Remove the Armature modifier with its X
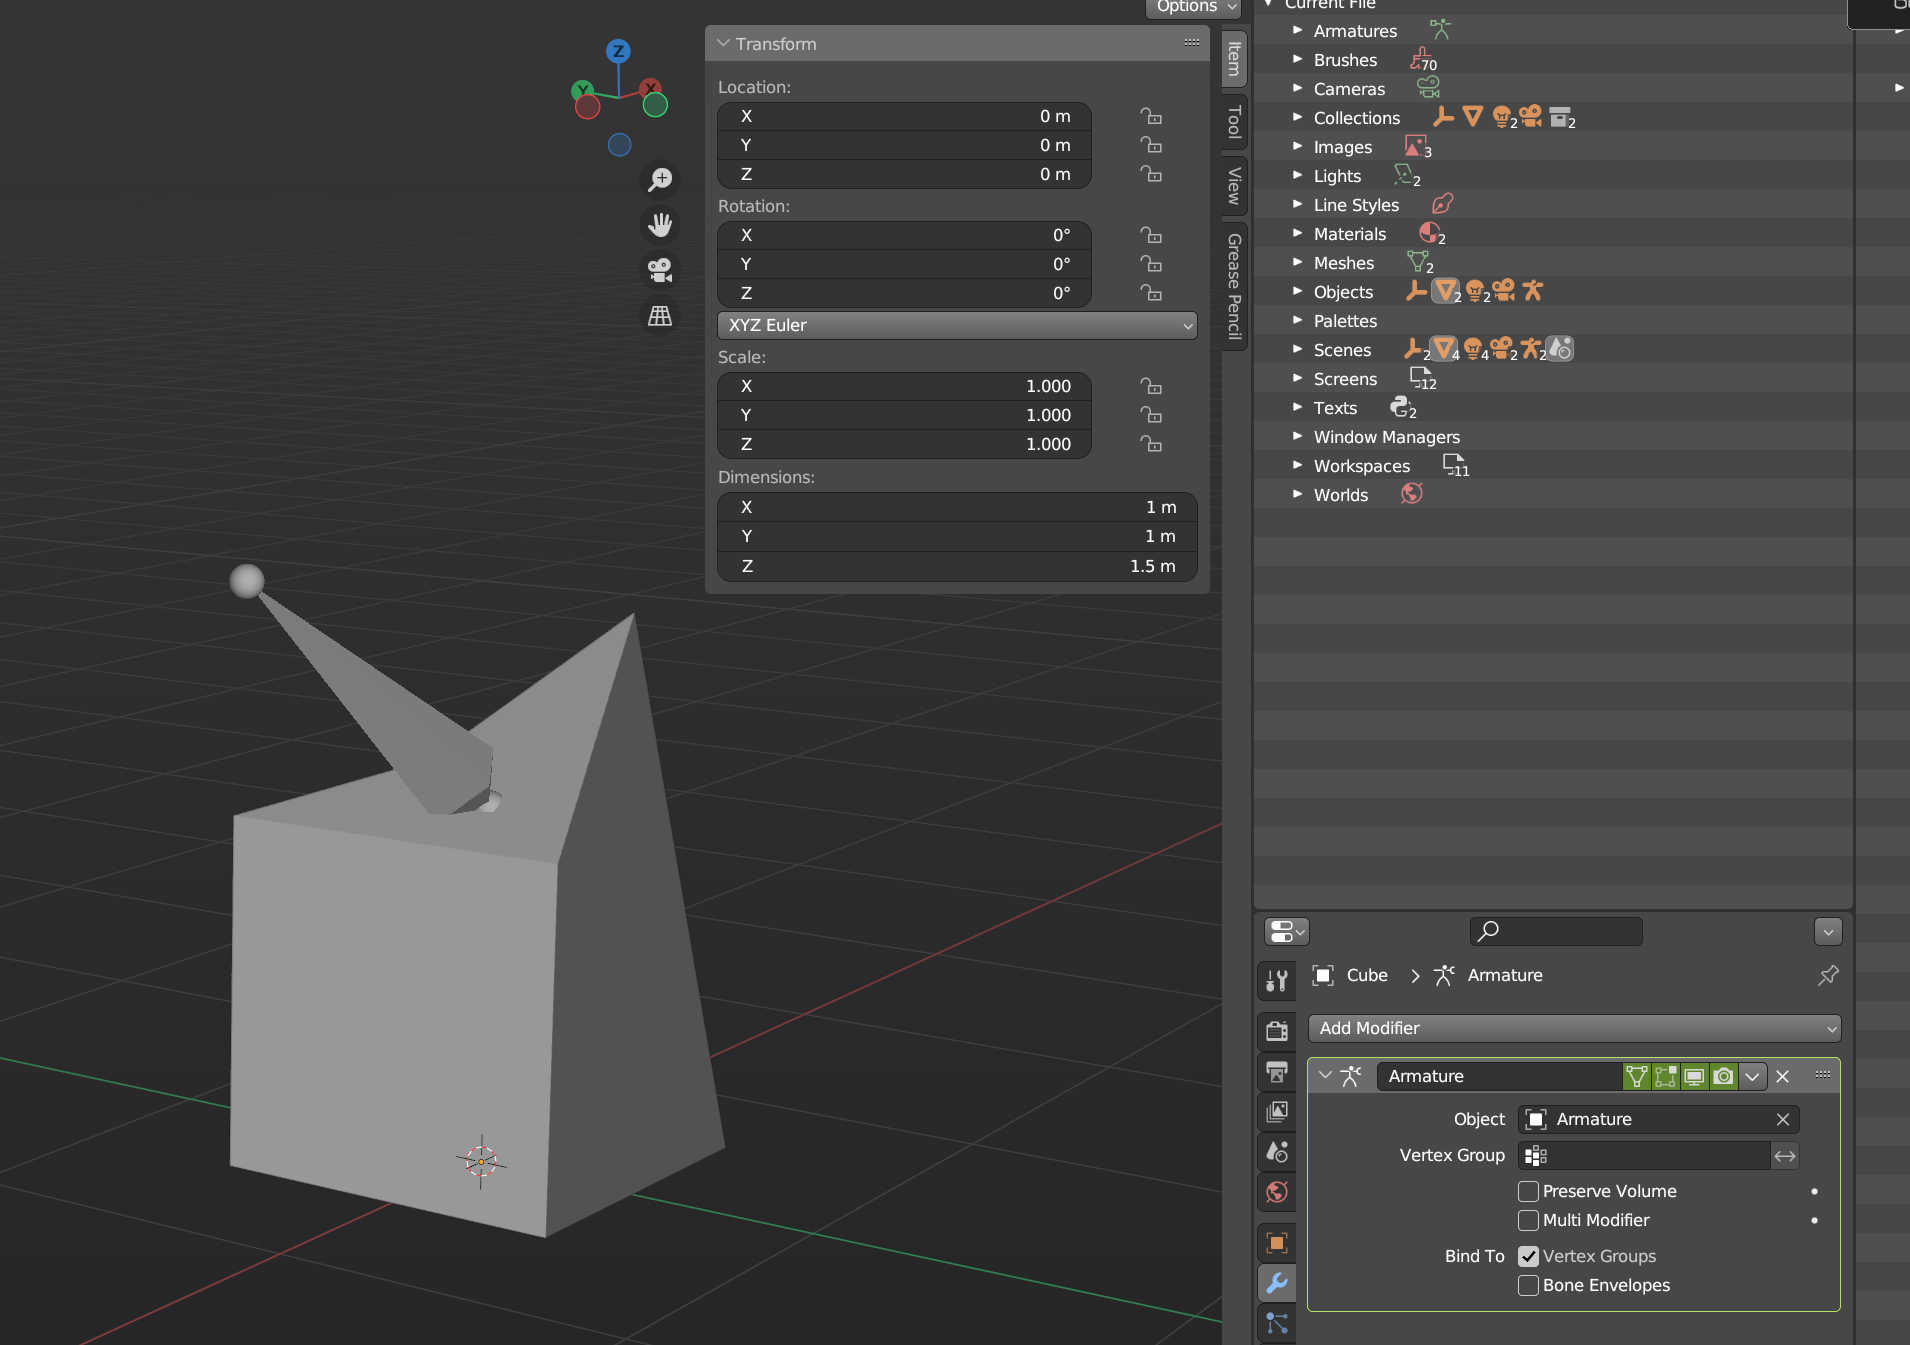Image resolution: width=1910 pixels, height=1345 pixels. [x=1782, y=1077]
